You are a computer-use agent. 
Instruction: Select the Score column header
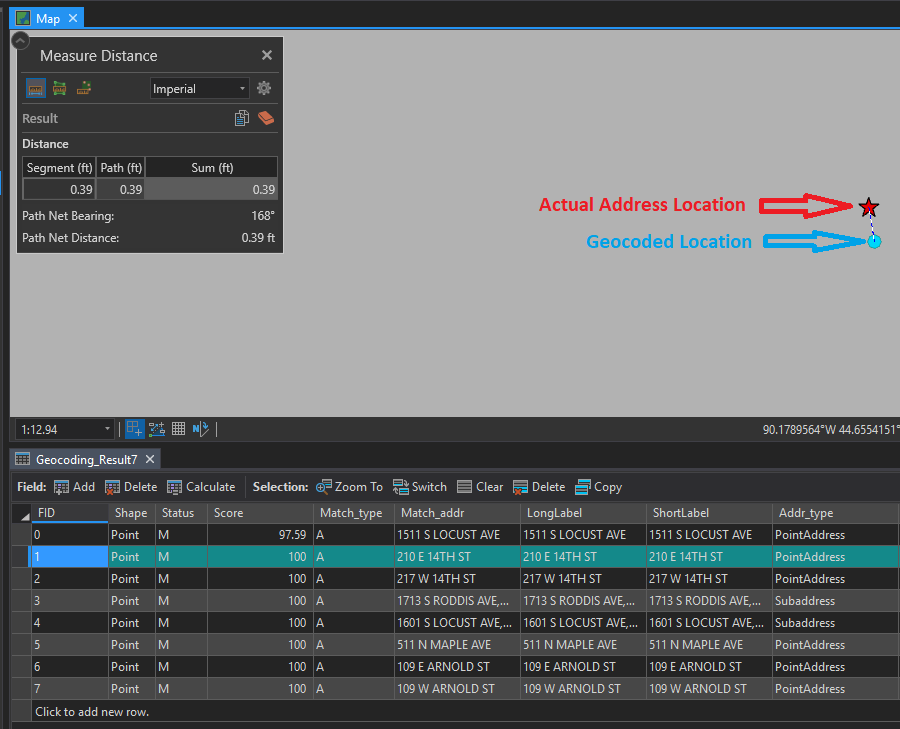click(x=260, y=513)
